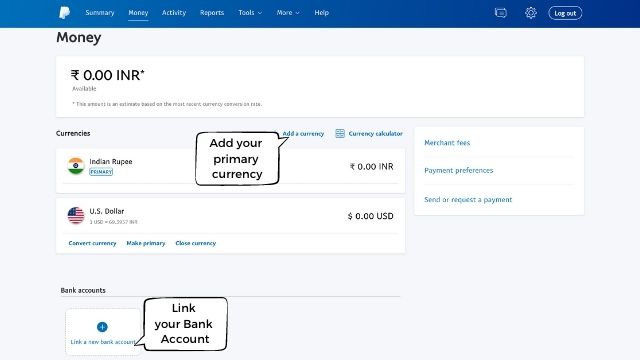Image resolution: width=640 pixels, height=360 pixels.
Task: Click the PayPal logo icon
Action: click(64, 13)
